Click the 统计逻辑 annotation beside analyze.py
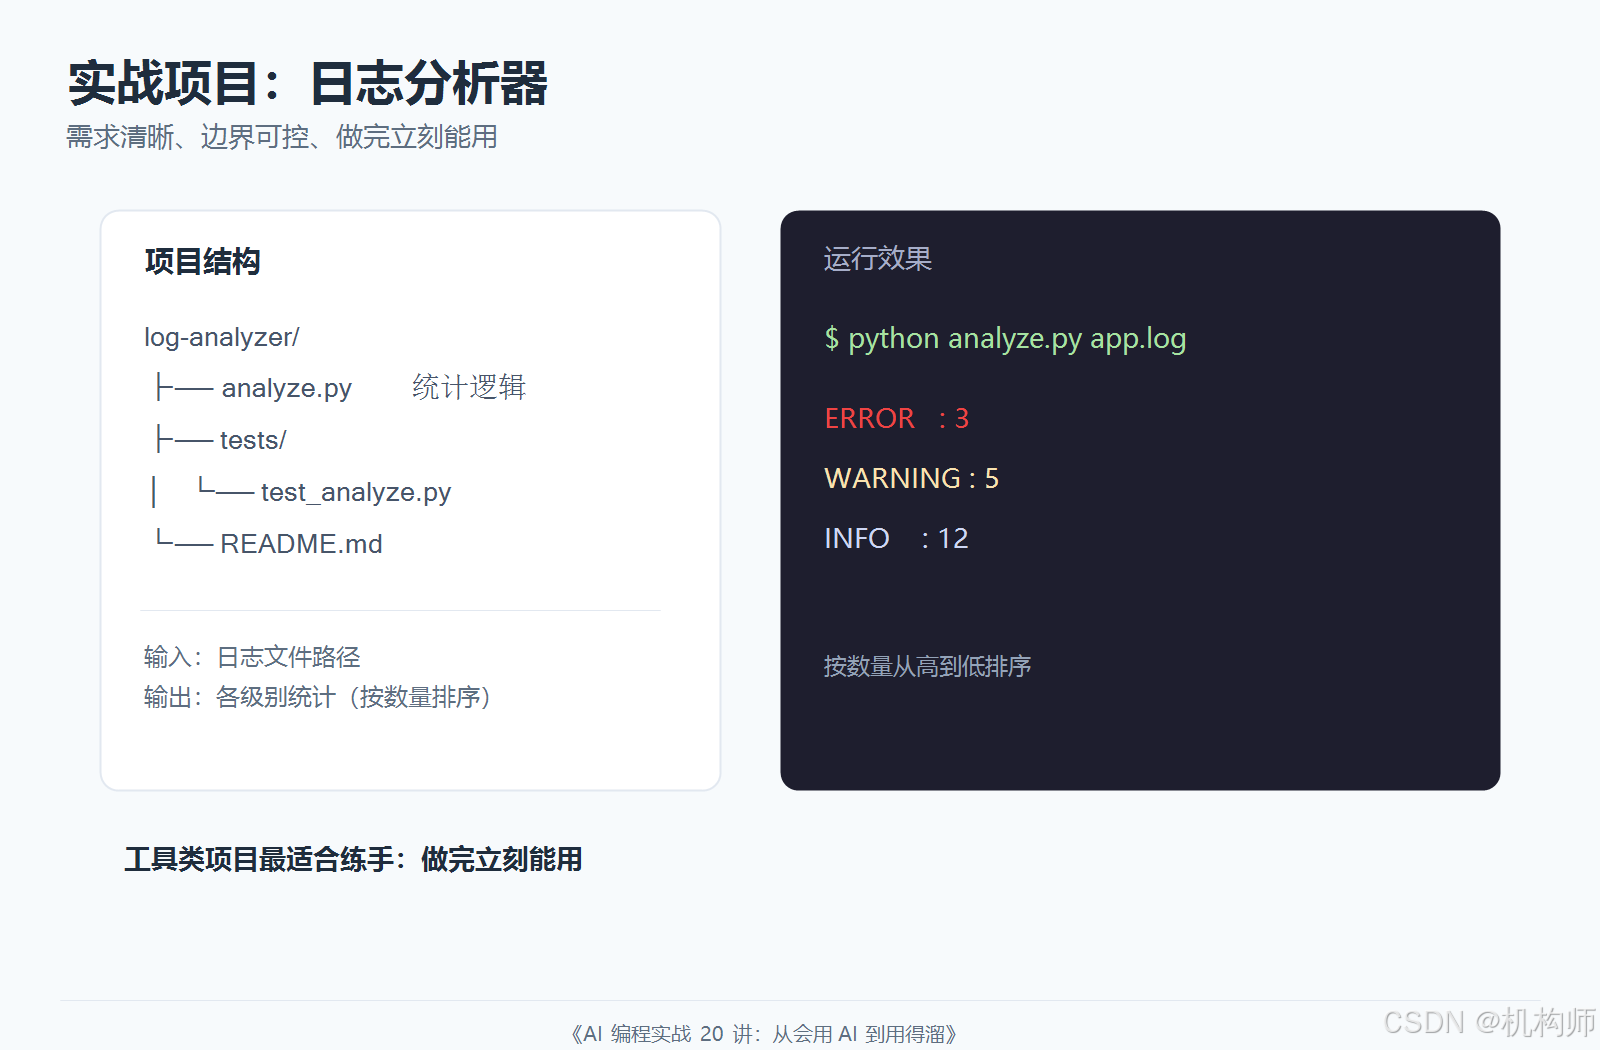 (469, 387)
